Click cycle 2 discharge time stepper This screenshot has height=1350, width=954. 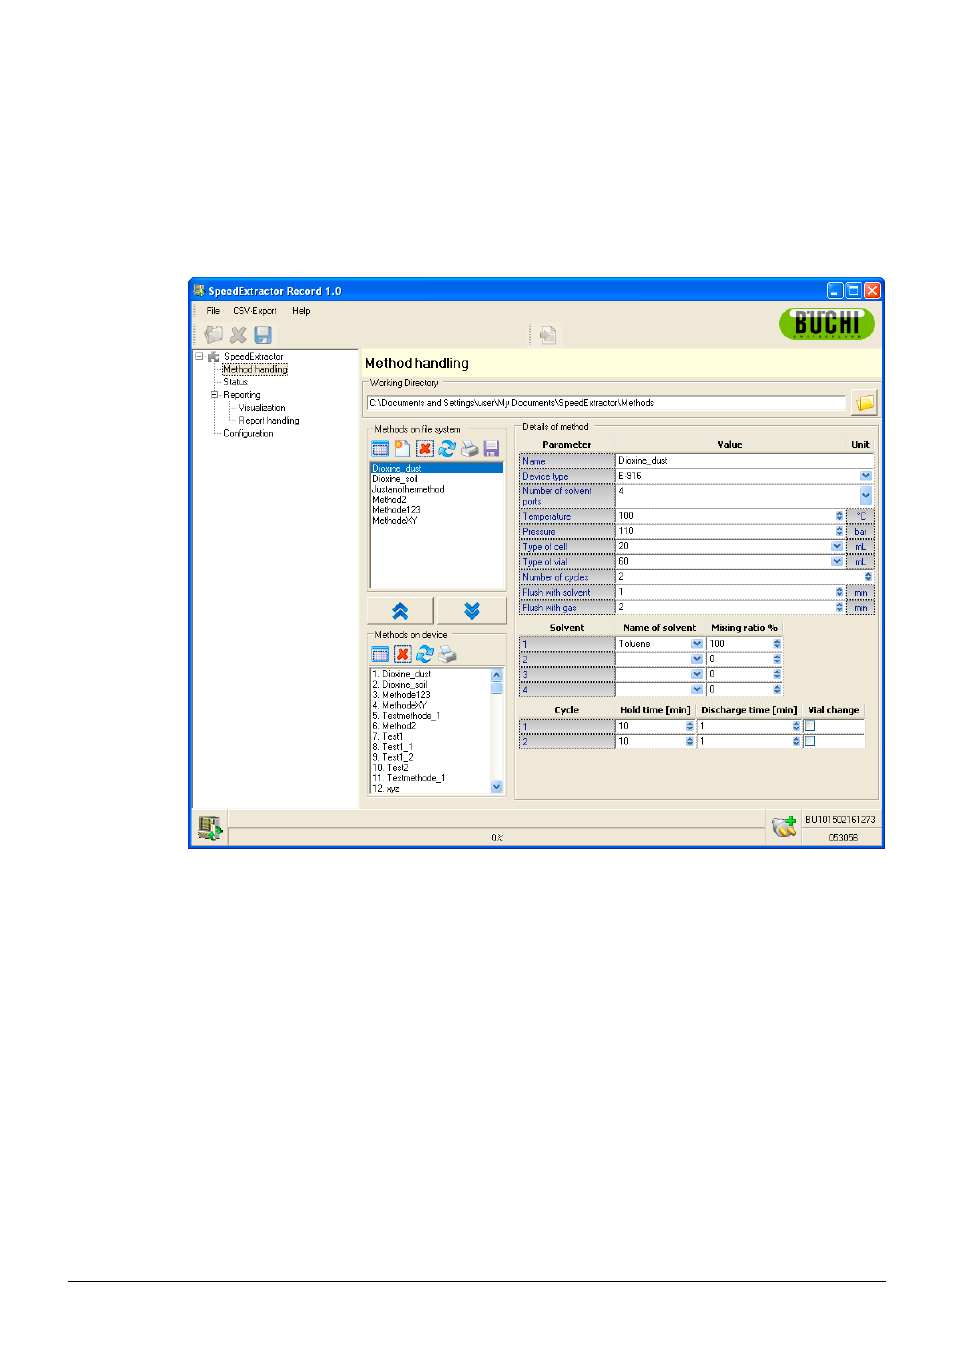[796, 741]
